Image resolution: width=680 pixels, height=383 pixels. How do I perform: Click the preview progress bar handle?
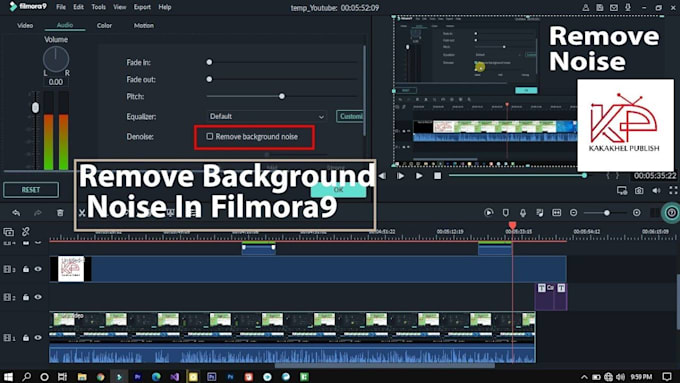(584, 175)
